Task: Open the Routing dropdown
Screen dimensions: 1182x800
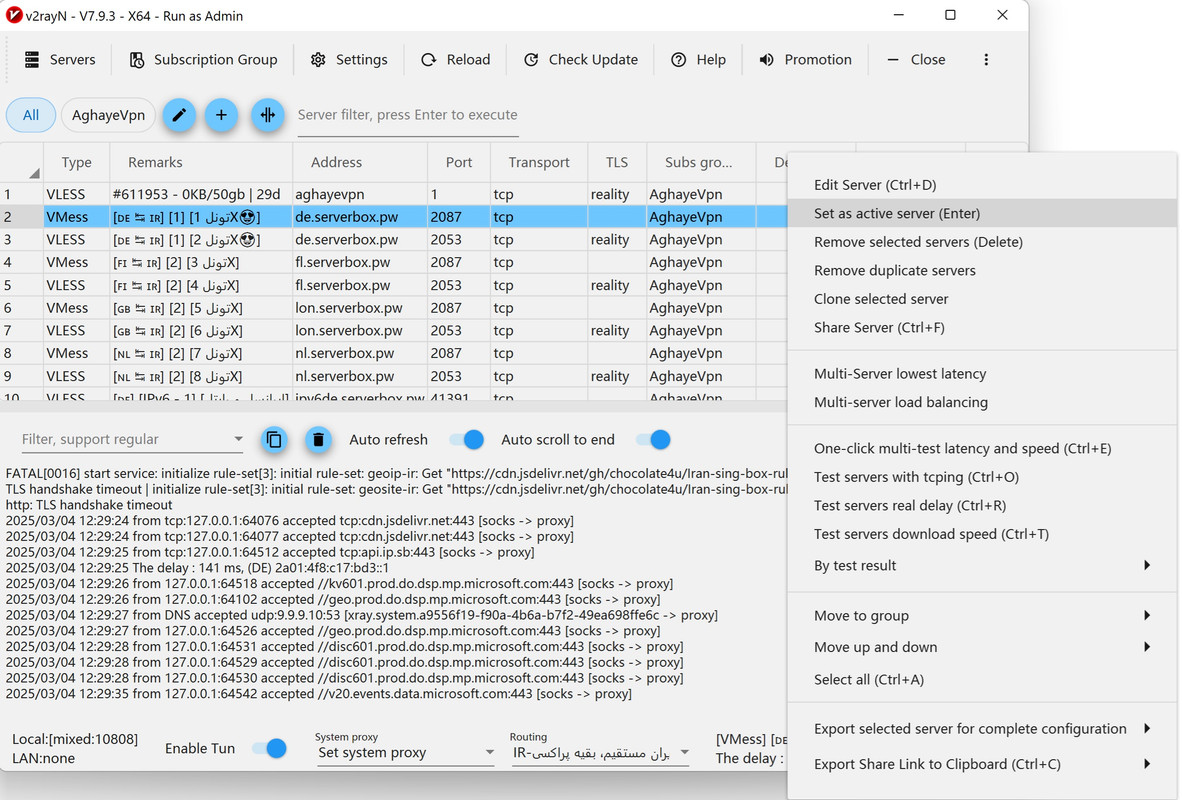Action: point(600,752)
